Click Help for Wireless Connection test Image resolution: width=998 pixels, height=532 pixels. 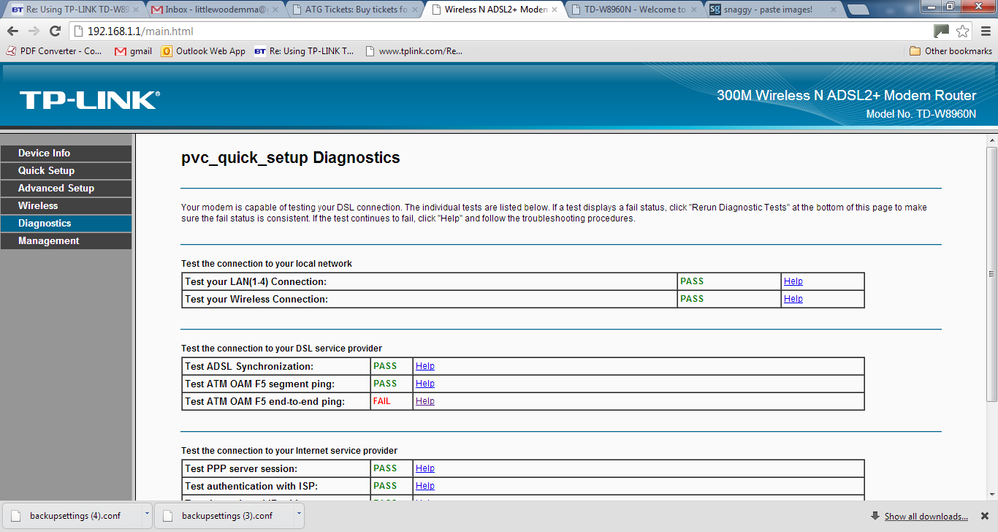click(x=793, y=298)
